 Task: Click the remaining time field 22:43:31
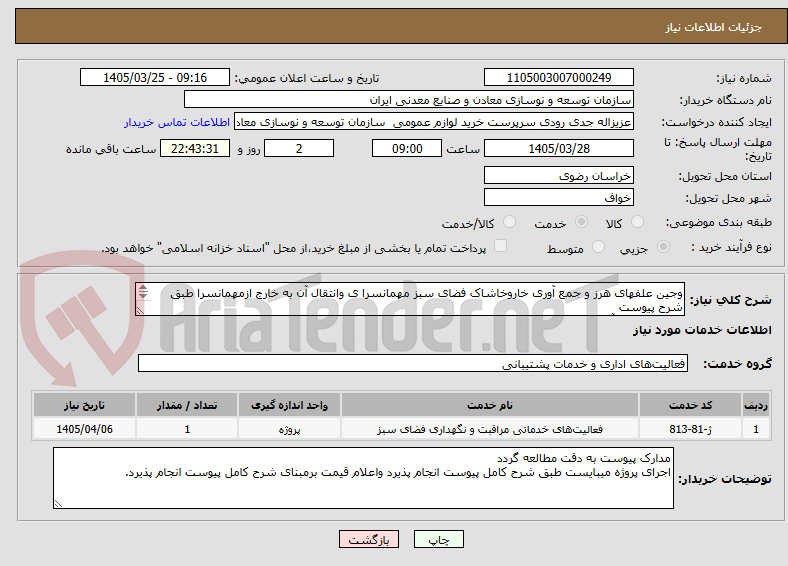pyautogui.click(x=195, y=148)
